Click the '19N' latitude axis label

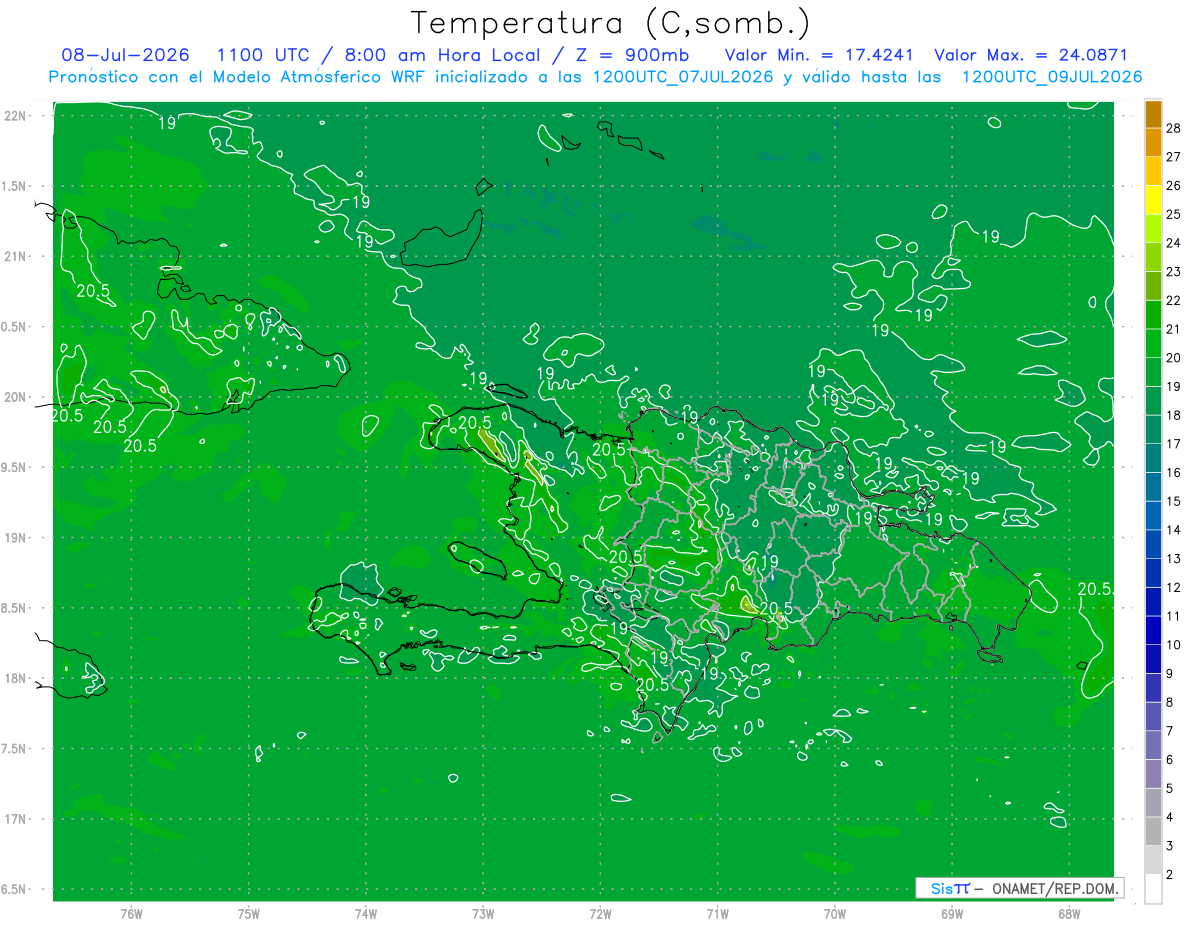pyautogui.click(x=14, y=538)
